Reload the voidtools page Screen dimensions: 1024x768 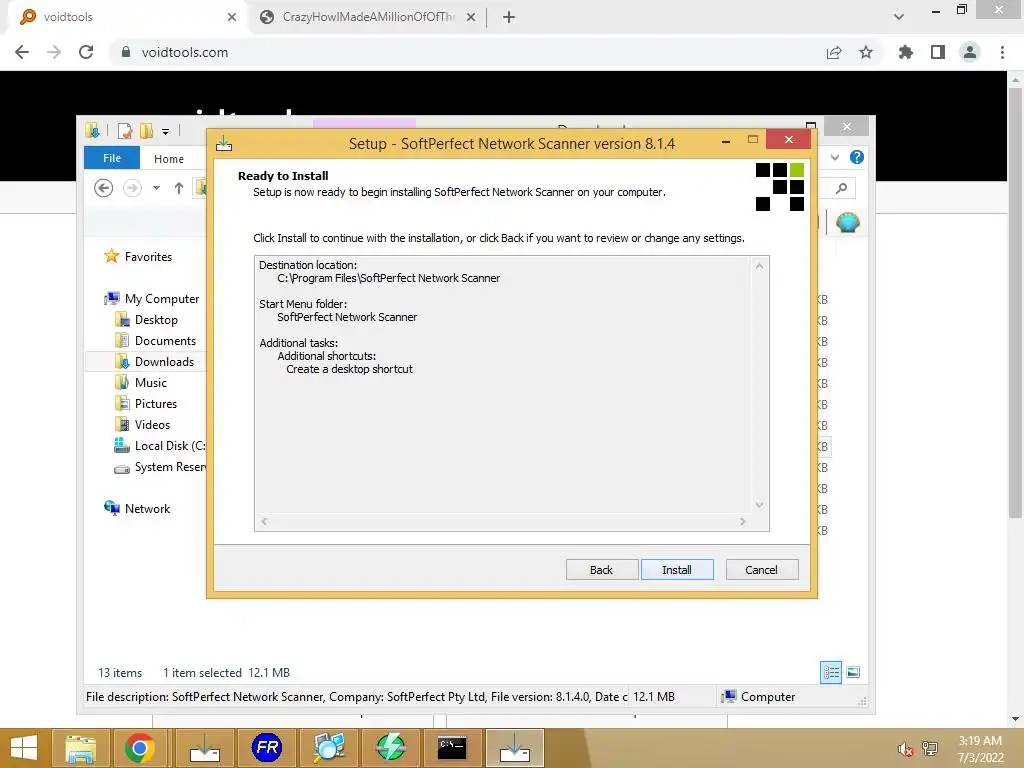pyautogui.click(x=86, y=52)
